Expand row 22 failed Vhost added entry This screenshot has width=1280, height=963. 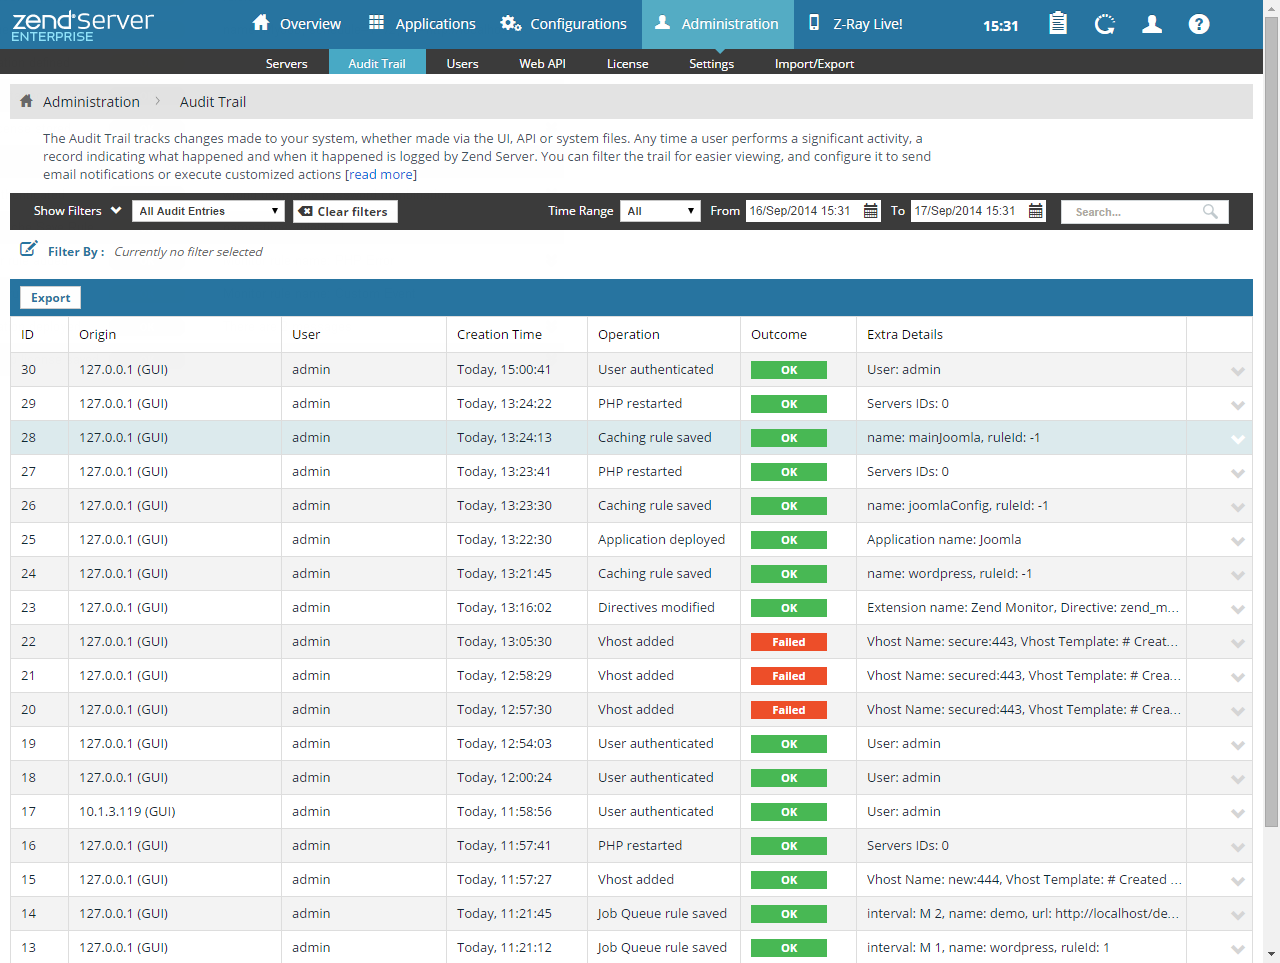tap(1237, 643)
